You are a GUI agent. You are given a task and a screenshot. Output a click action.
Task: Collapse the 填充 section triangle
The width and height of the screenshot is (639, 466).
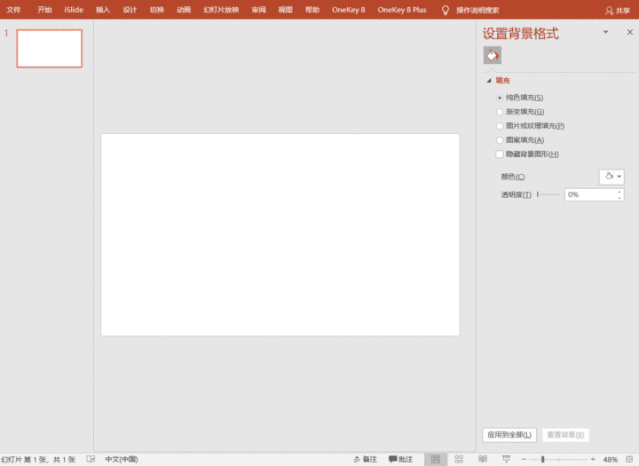489,81
